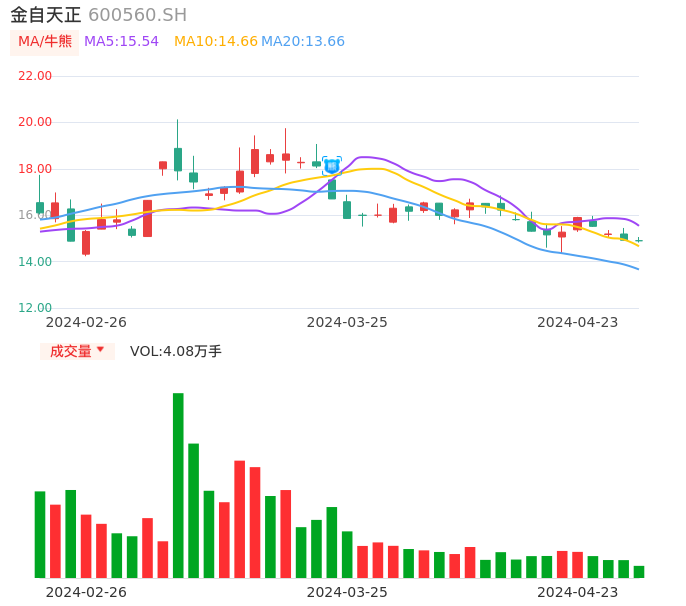This screenshot has height=606, width=686.
Task: Click 2024-03-25 date under the candlestick chart
Action: click(347, 322)
